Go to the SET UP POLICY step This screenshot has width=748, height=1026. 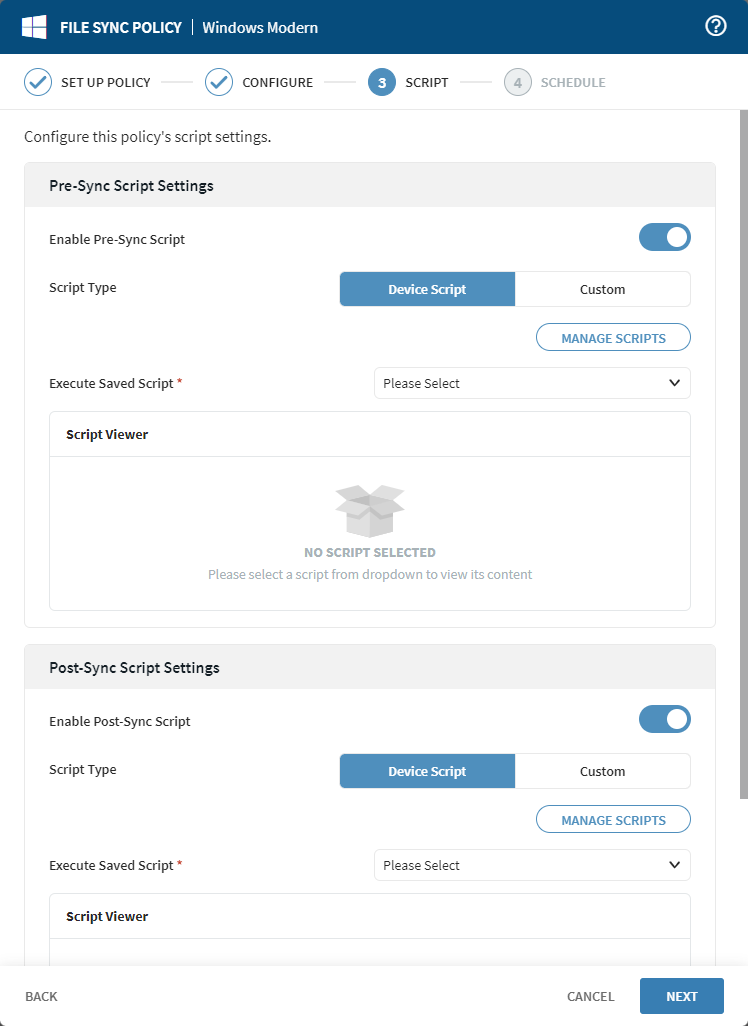coord(106,82)
